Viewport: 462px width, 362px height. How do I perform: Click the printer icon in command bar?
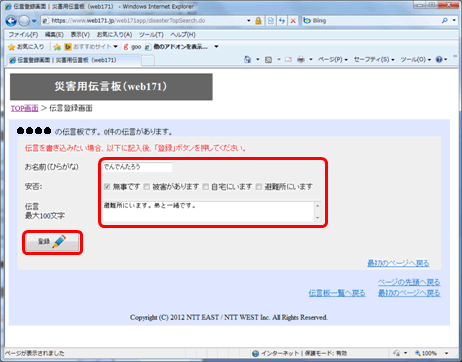coord(301,60)
